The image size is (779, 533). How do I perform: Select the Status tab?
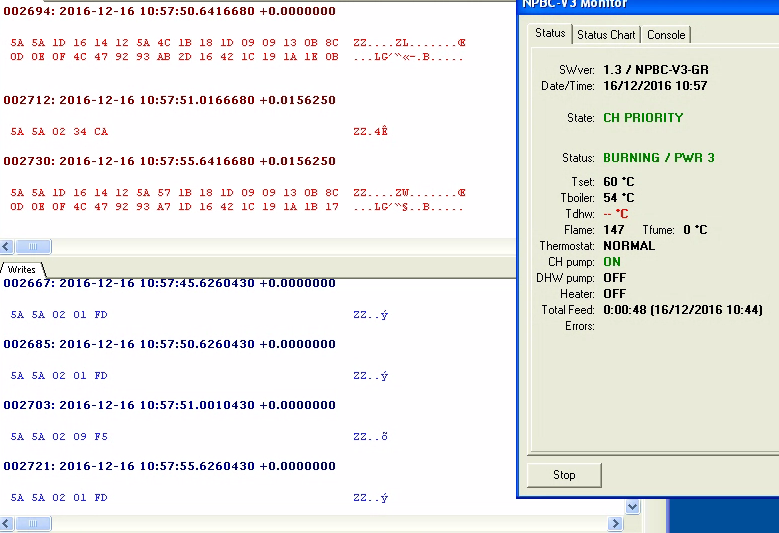click(x=550, y=33)
